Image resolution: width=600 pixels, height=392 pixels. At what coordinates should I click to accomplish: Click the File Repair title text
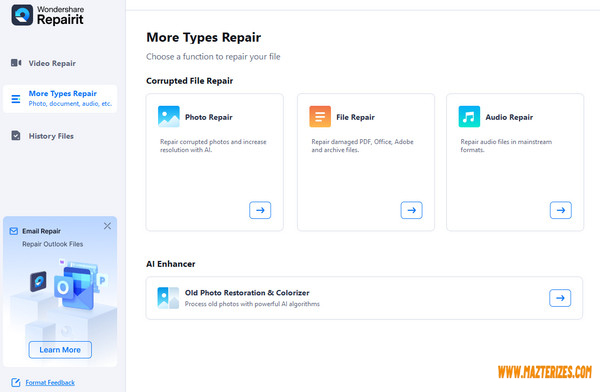pyautogui.click(x=355, y=117)
